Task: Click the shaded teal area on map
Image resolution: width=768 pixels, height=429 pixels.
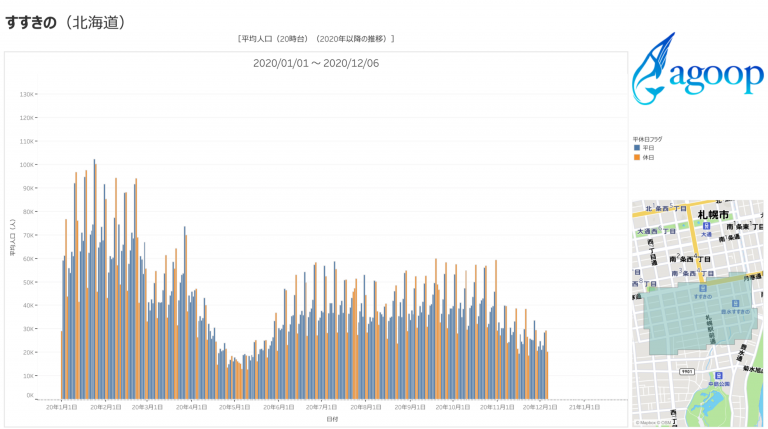Action: click(x=680, y=320)
